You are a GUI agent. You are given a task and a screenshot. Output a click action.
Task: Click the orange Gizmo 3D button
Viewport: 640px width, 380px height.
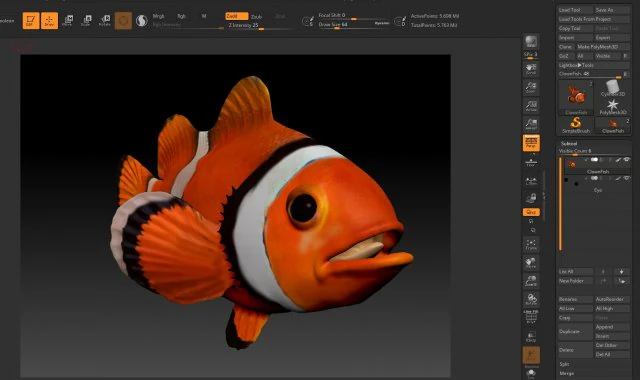coord(123,20)
